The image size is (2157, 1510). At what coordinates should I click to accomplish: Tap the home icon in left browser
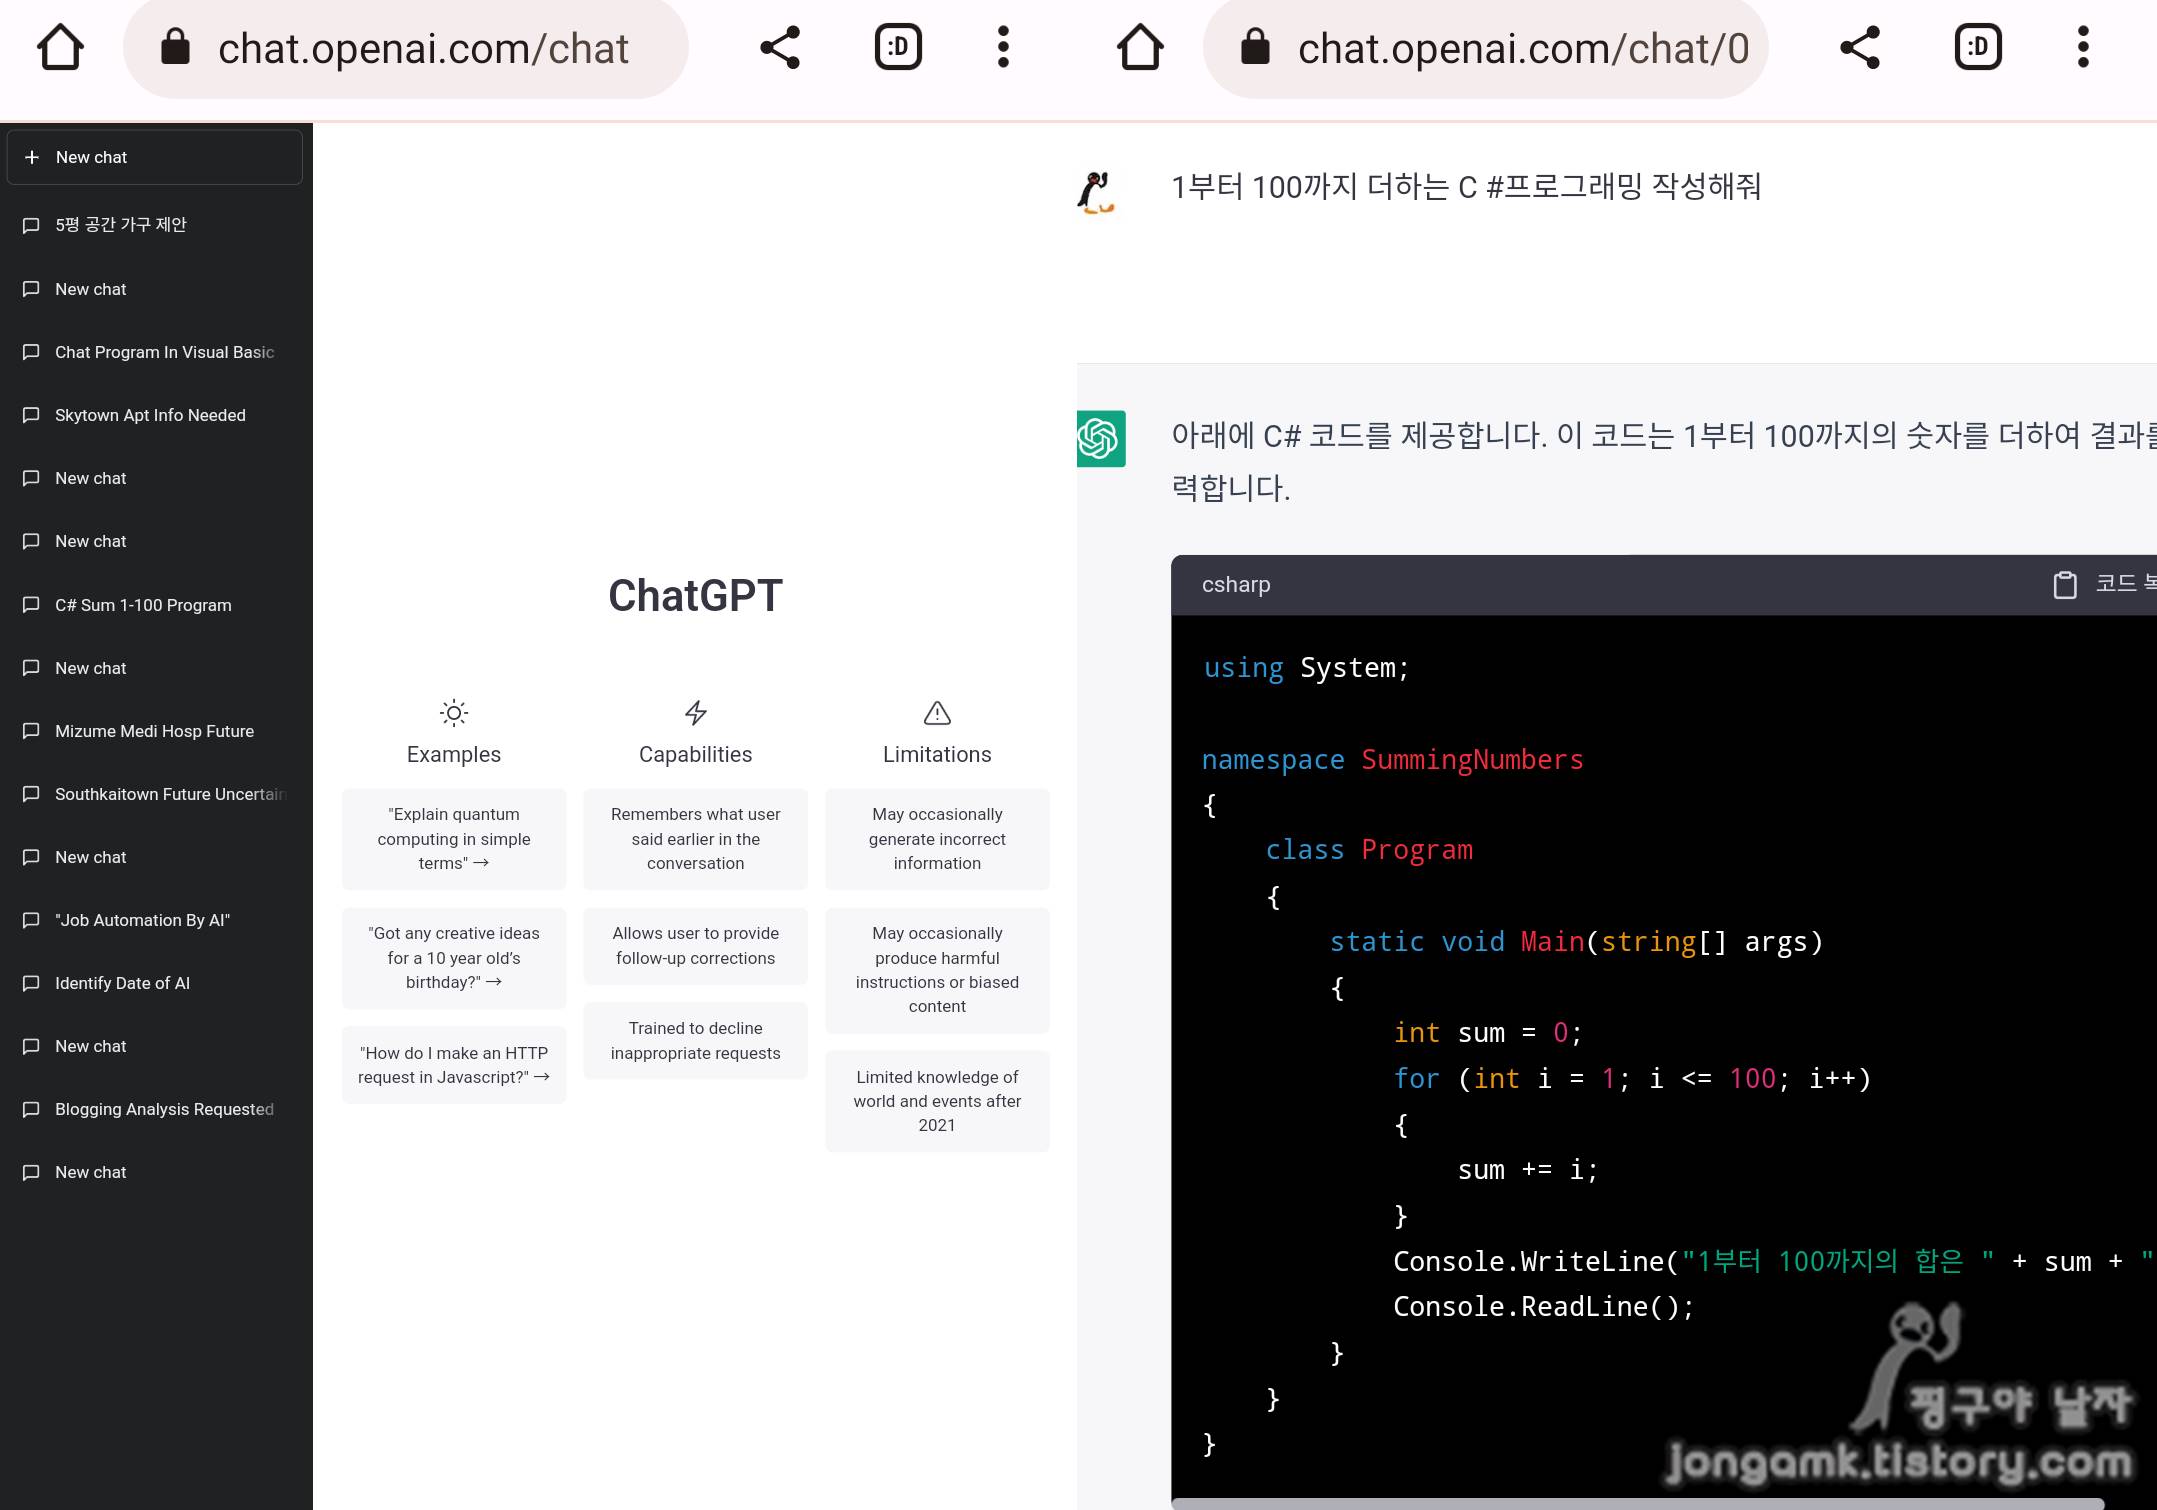[60, 47]
